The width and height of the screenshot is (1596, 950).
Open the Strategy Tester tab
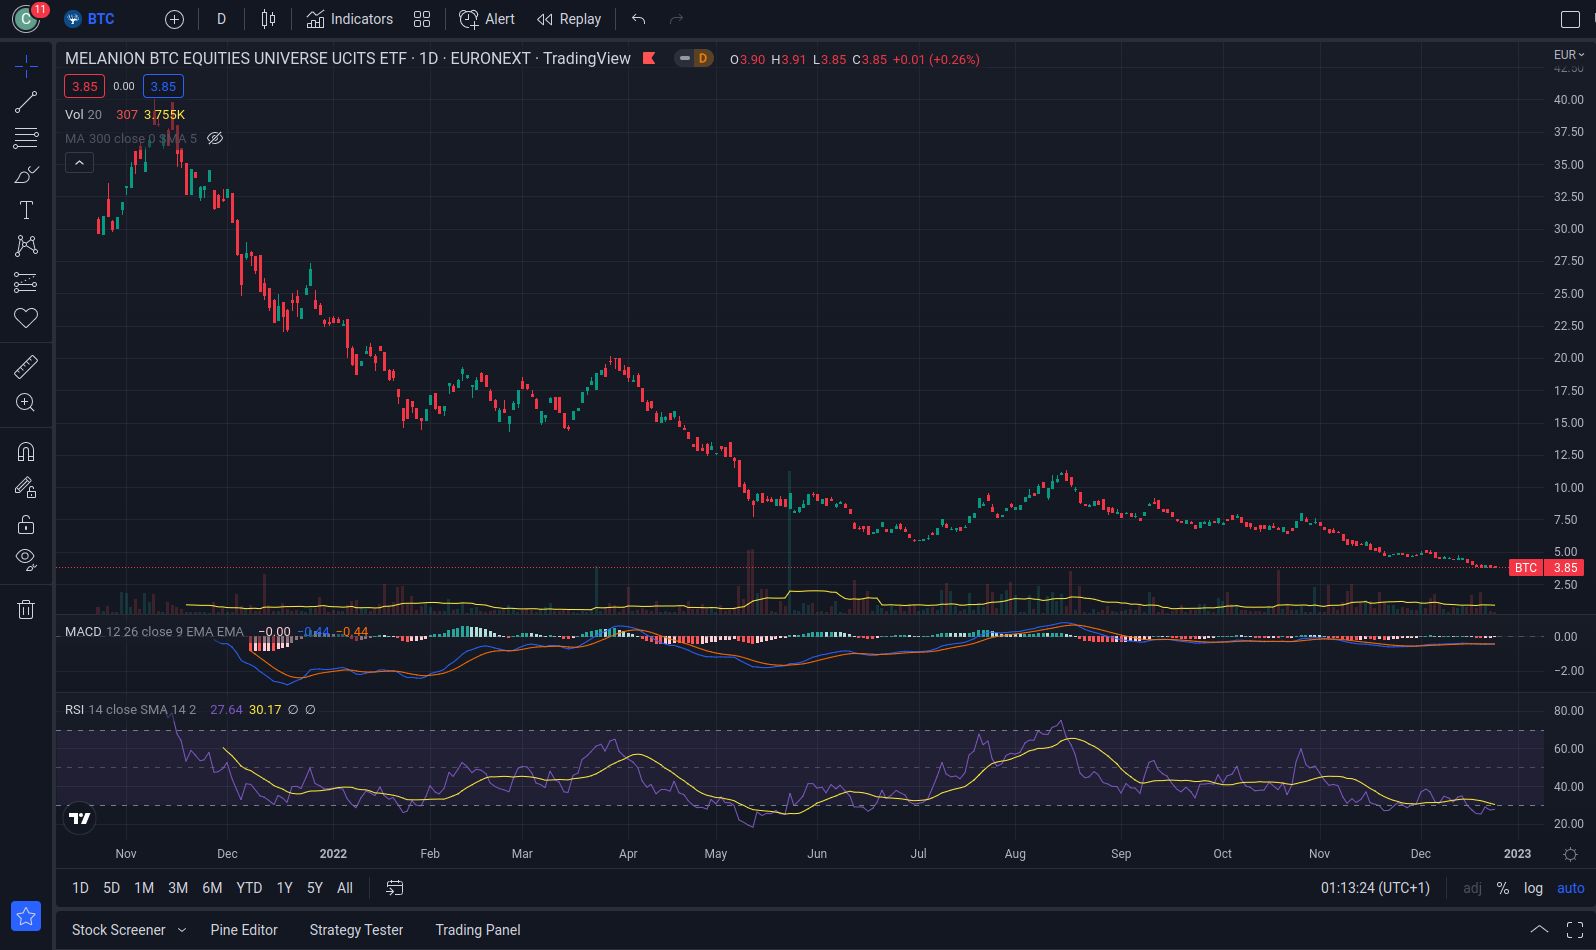click(x=356, y=930)
